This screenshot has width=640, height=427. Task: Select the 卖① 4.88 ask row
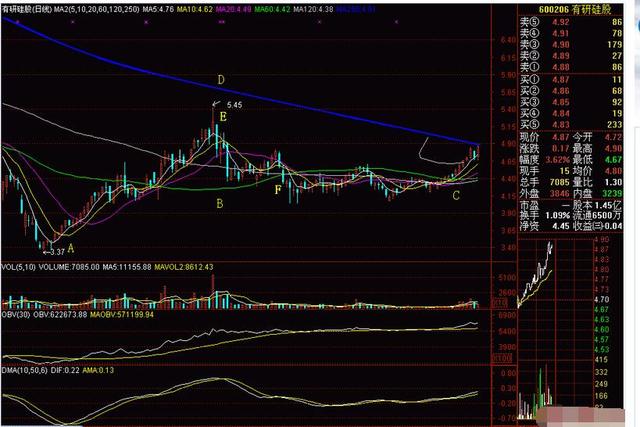coord(571,67)
